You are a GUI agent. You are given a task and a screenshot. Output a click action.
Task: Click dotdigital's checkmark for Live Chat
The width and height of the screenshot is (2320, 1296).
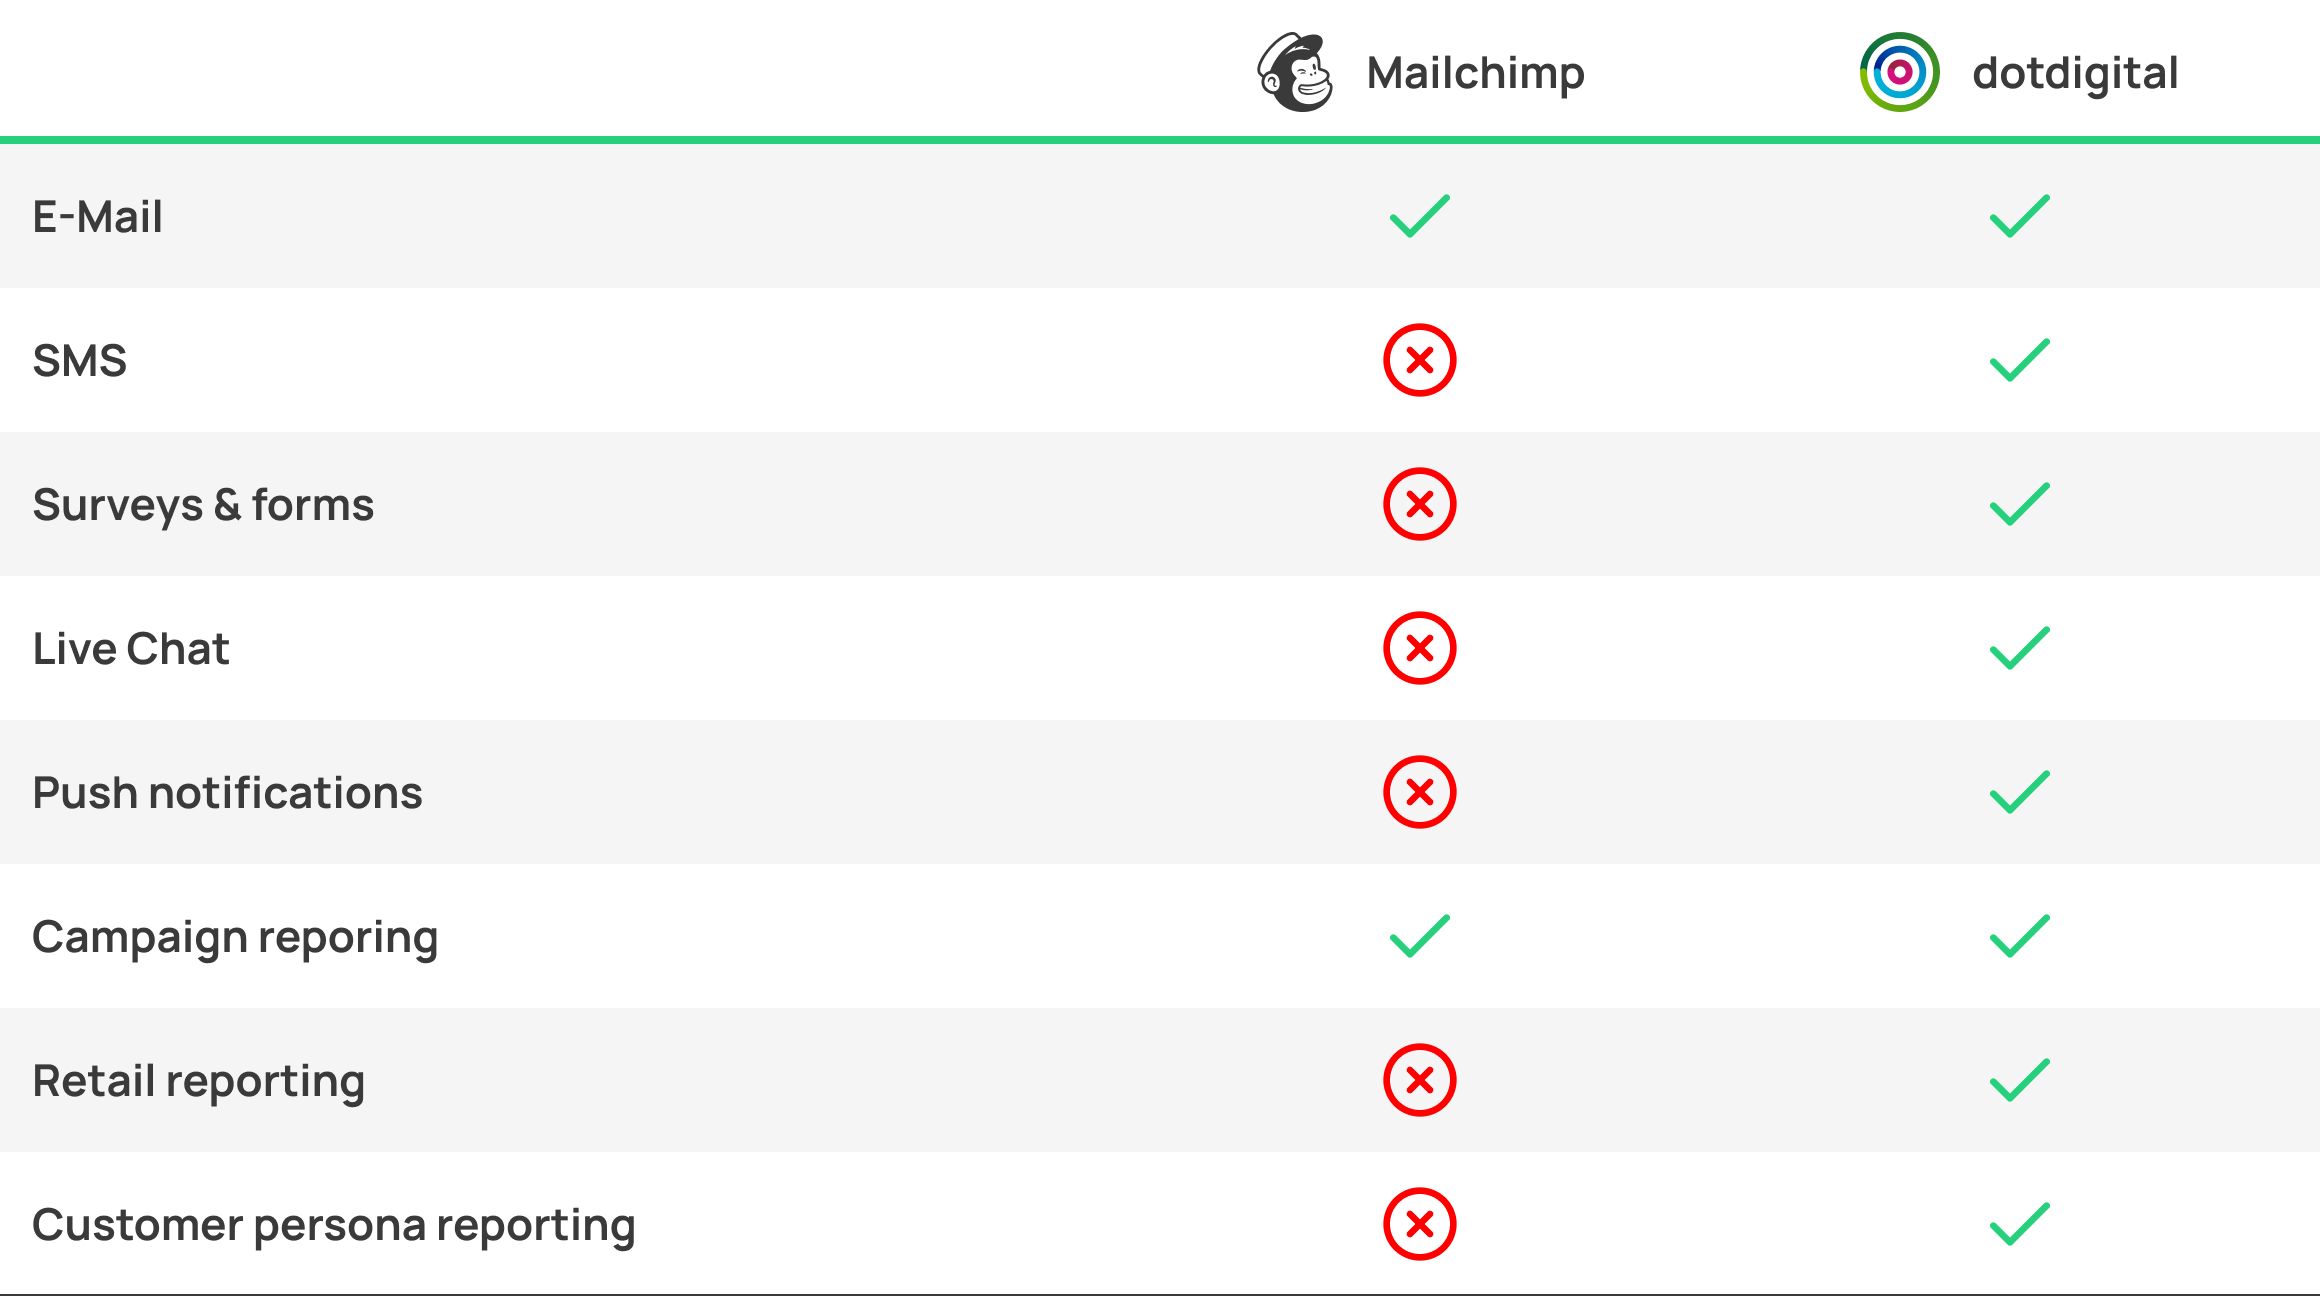[x=2019, y=648]
